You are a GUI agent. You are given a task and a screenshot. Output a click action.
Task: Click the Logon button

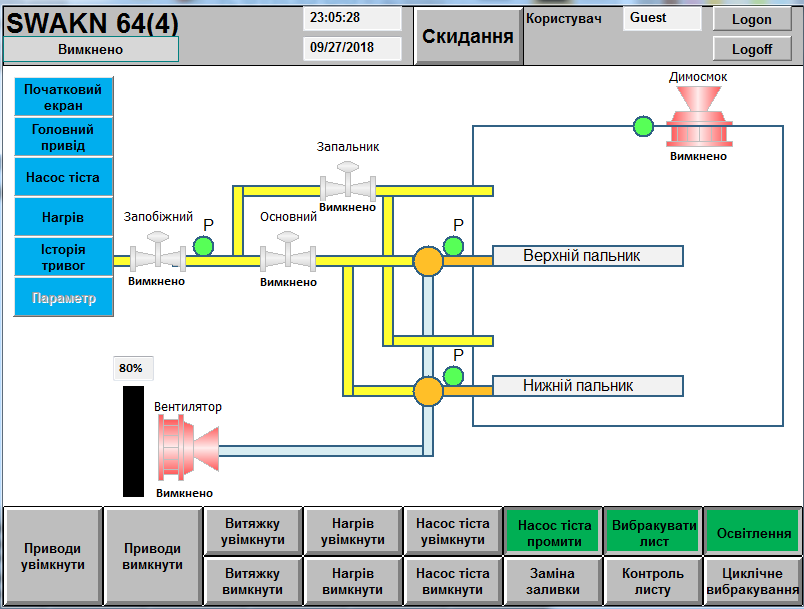coord(751,19)
